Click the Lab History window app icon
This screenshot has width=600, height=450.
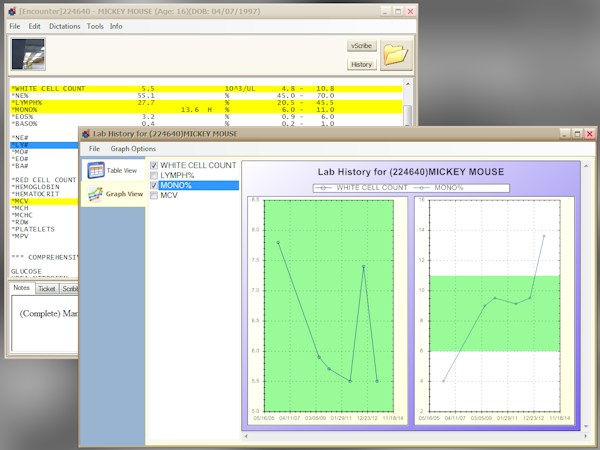[86, 134]
